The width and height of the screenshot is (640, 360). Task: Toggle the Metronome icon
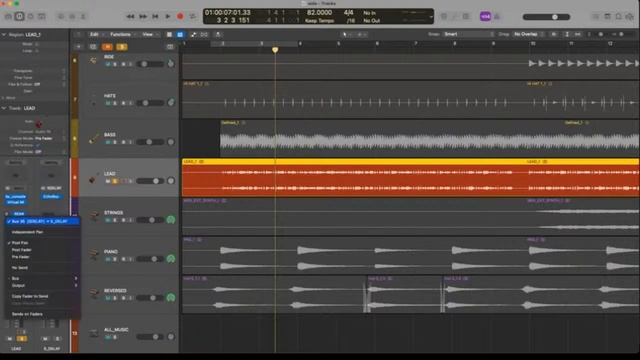coord(497,17)
